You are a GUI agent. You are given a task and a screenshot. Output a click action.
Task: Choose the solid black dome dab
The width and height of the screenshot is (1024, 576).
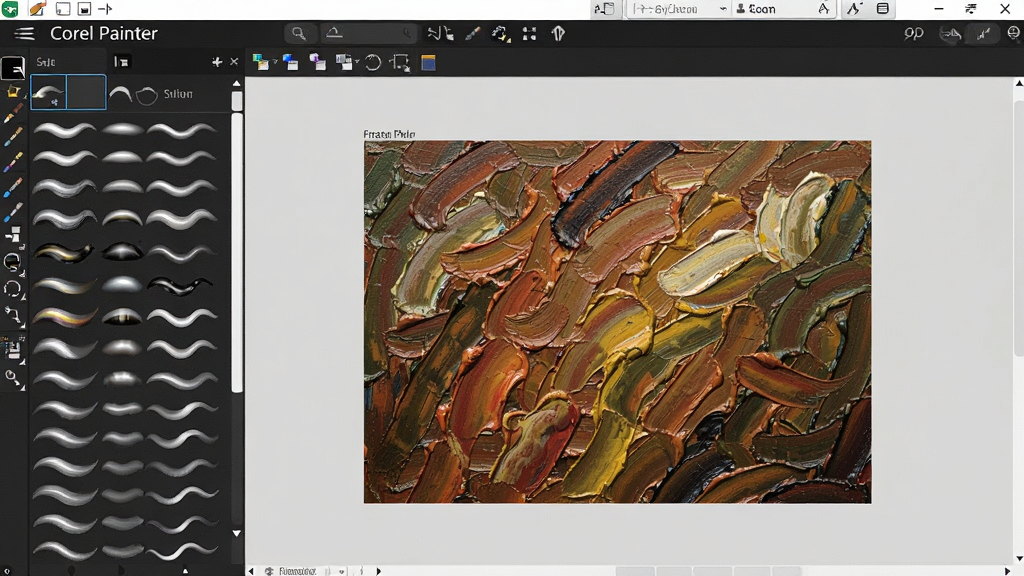(123, 251)
